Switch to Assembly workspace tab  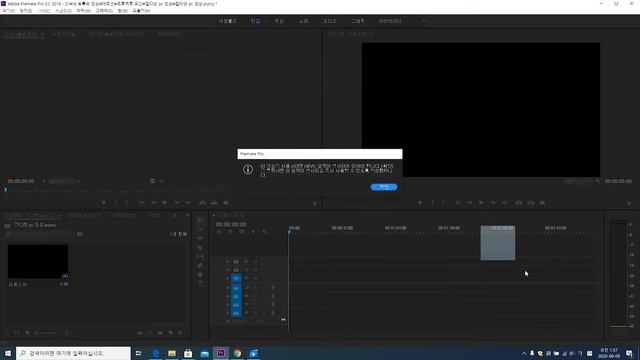pos(227,21)
